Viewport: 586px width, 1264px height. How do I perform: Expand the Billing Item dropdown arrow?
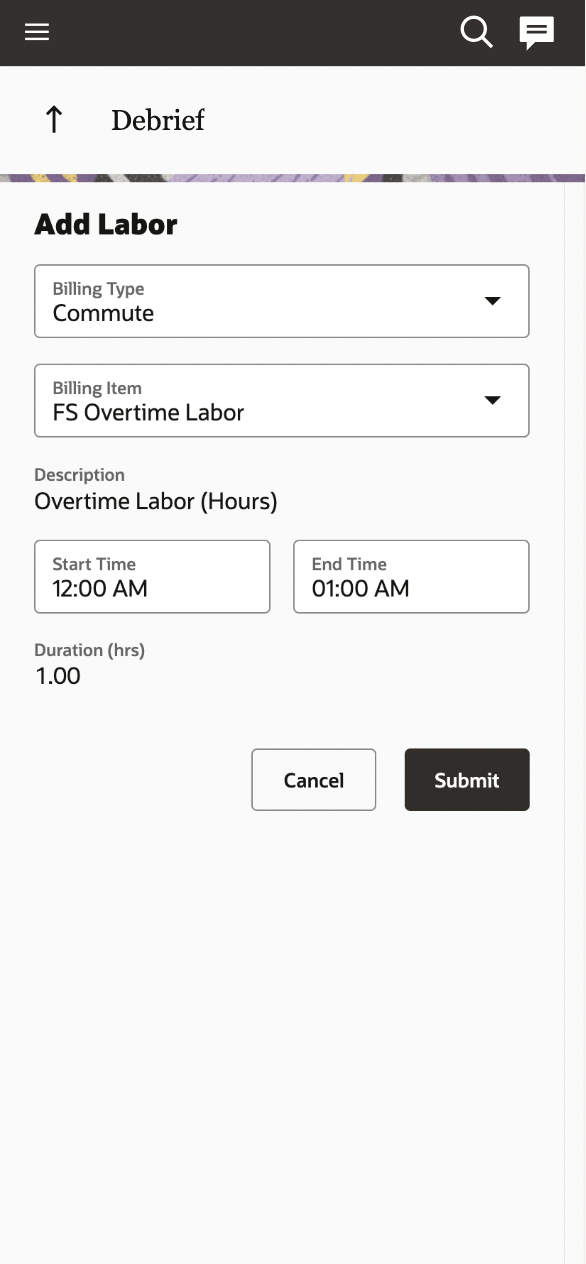pyautogui.click(x=492, y=400)
